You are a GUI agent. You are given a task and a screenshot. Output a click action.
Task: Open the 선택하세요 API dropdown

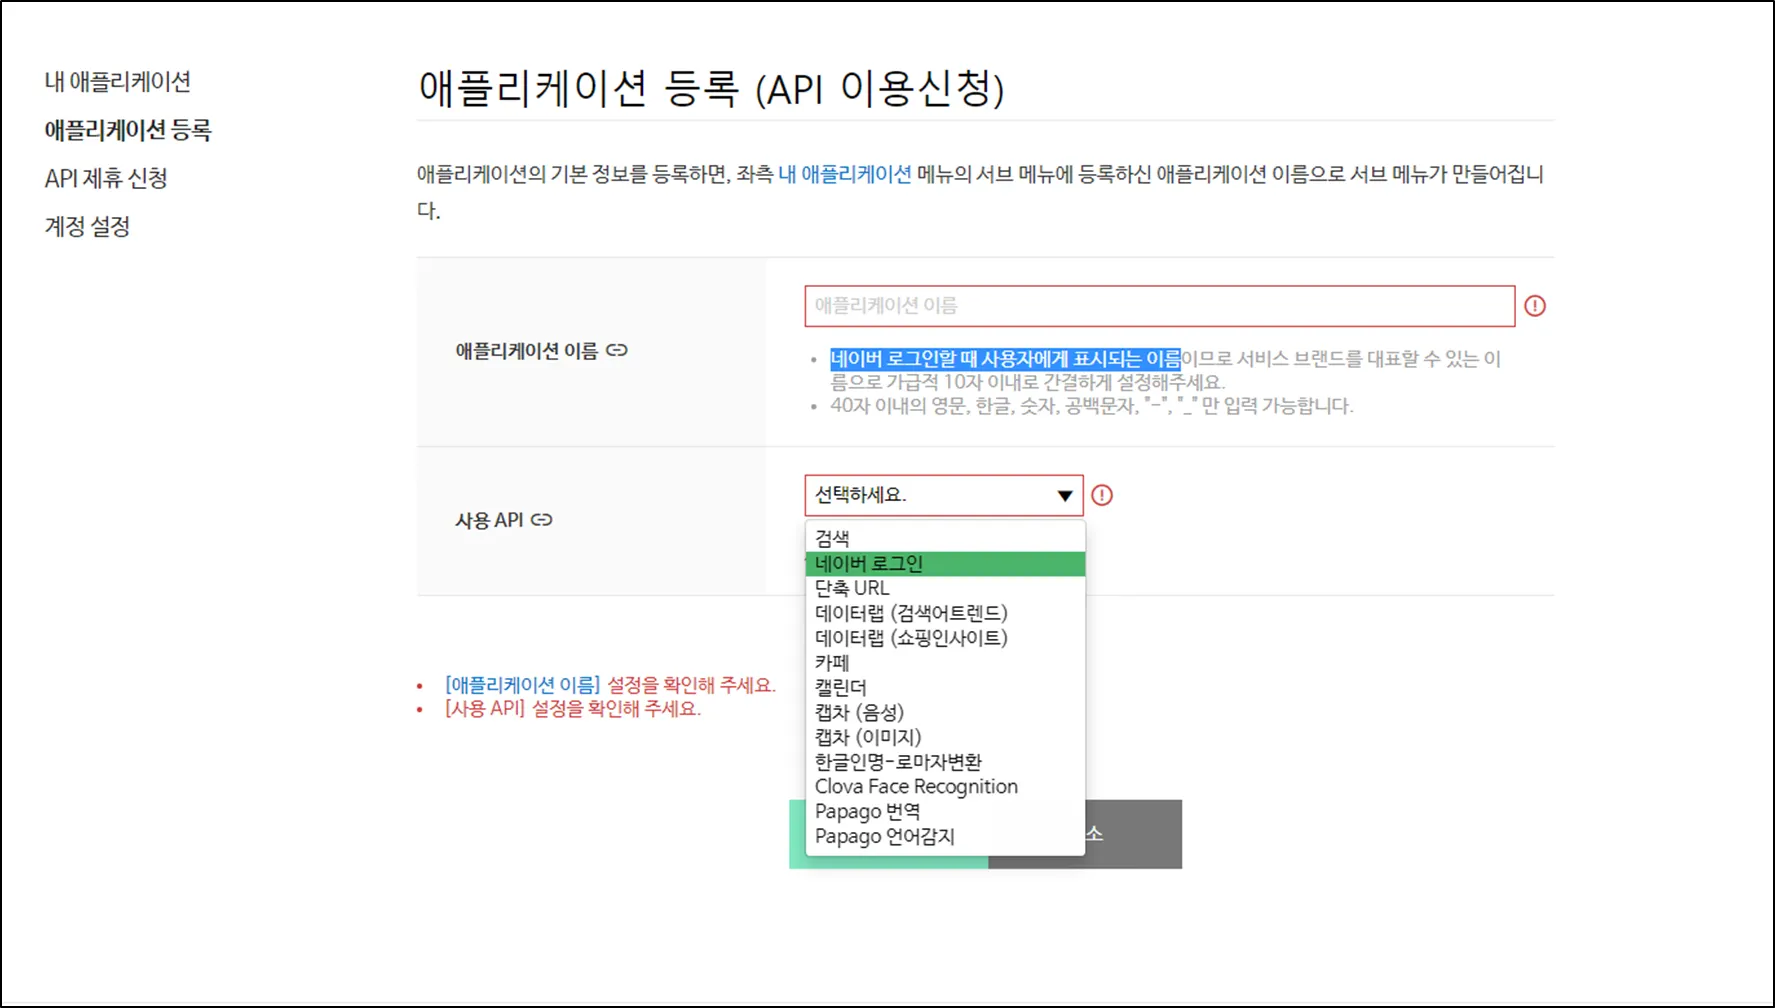point(944,495)
